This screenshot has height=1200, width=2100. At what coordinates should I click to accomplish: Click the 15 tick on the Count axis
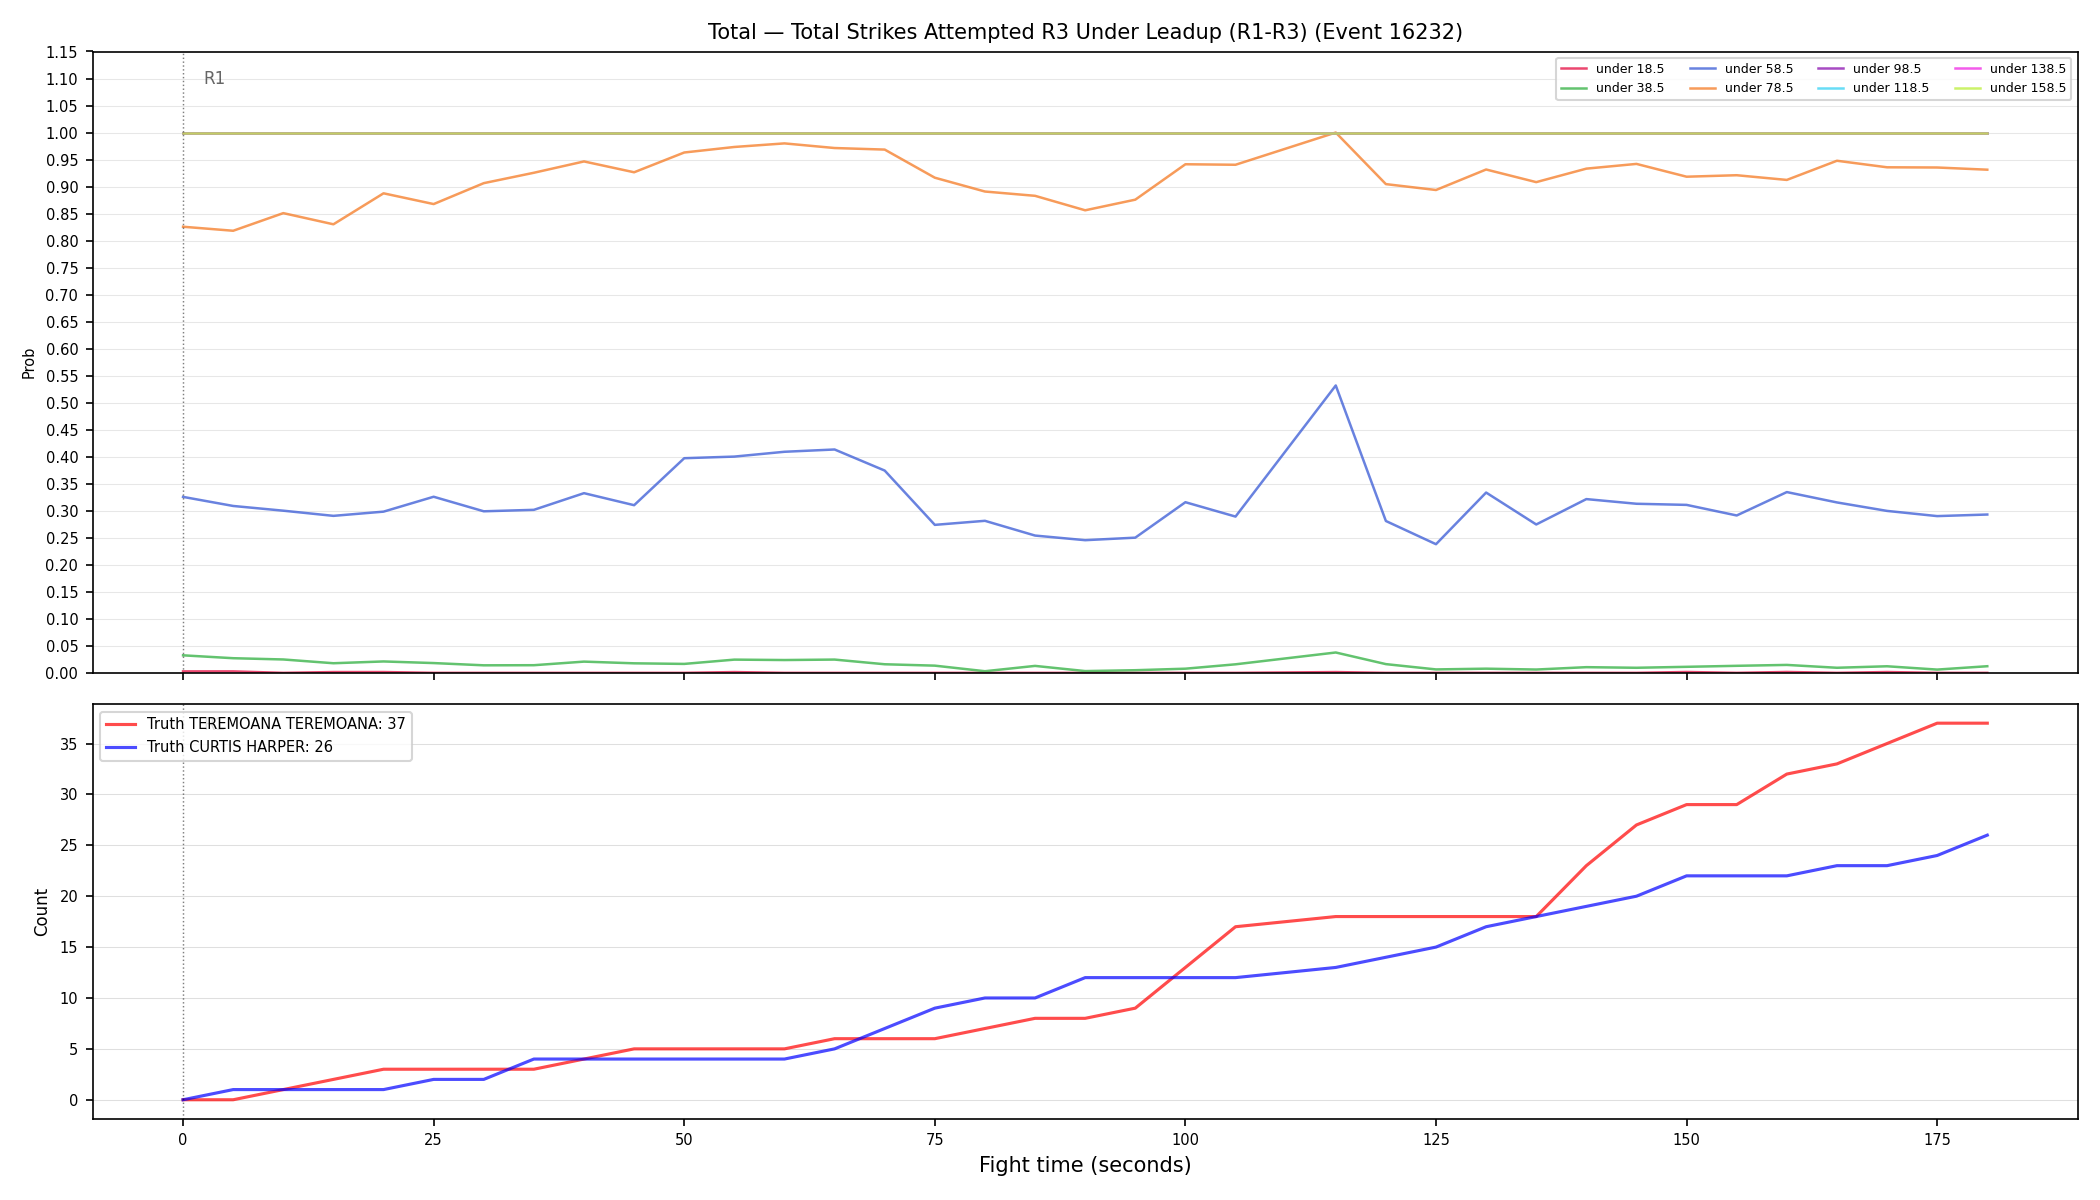coord(69,948)
